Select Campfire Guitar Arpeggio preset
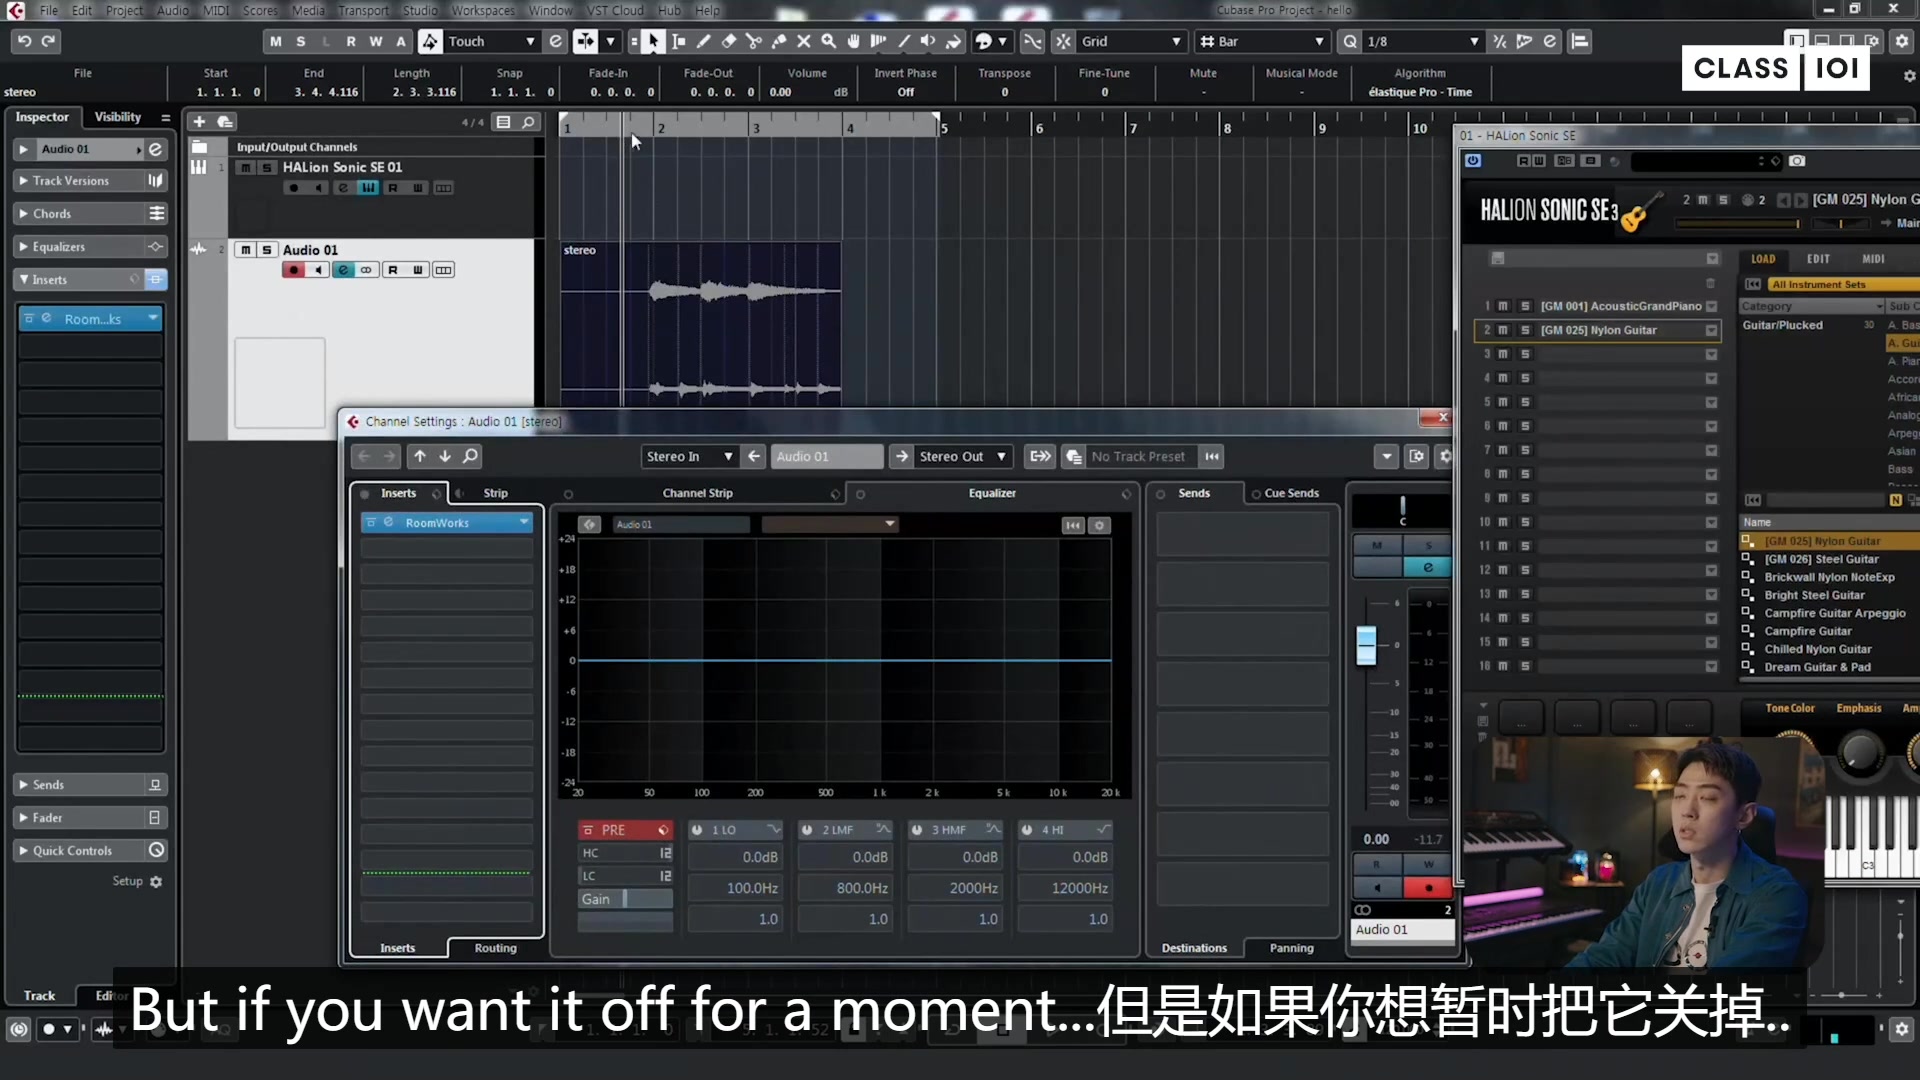Viewport: 1920px width, 1080px height. (x=1835, y=613)
